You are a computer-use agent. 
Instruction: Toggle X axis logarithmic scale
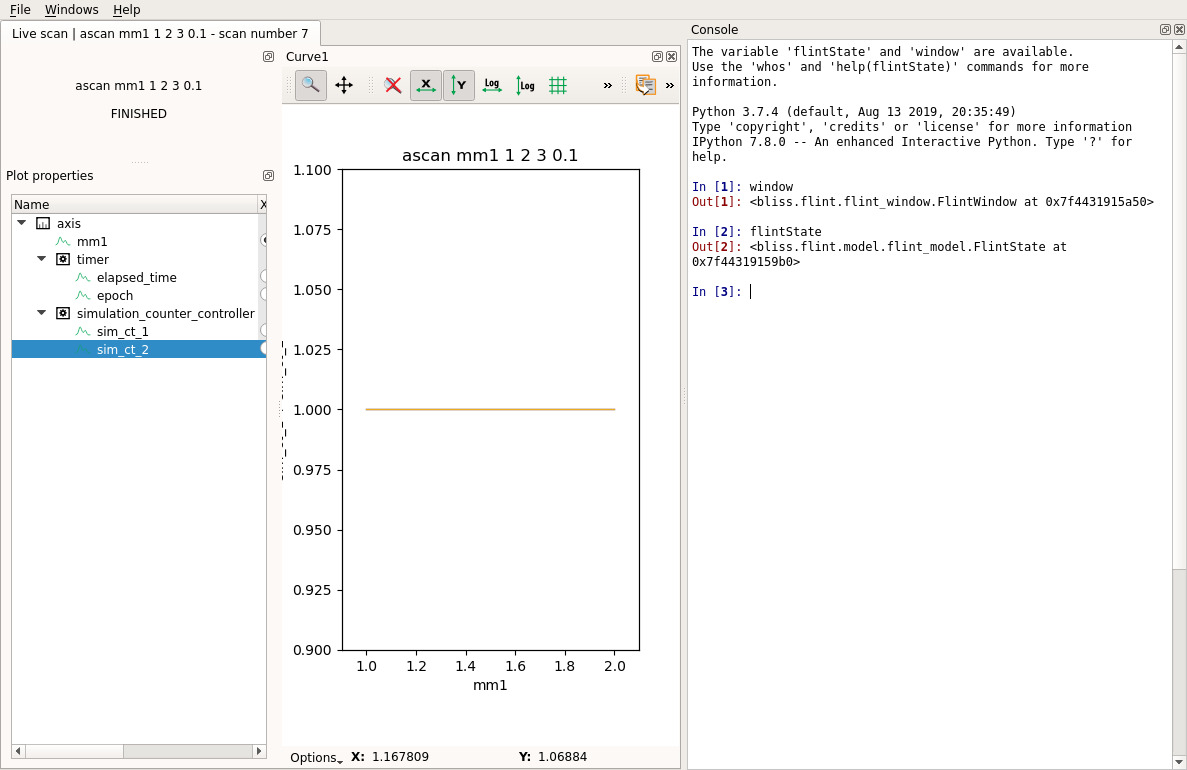point(492,85)
